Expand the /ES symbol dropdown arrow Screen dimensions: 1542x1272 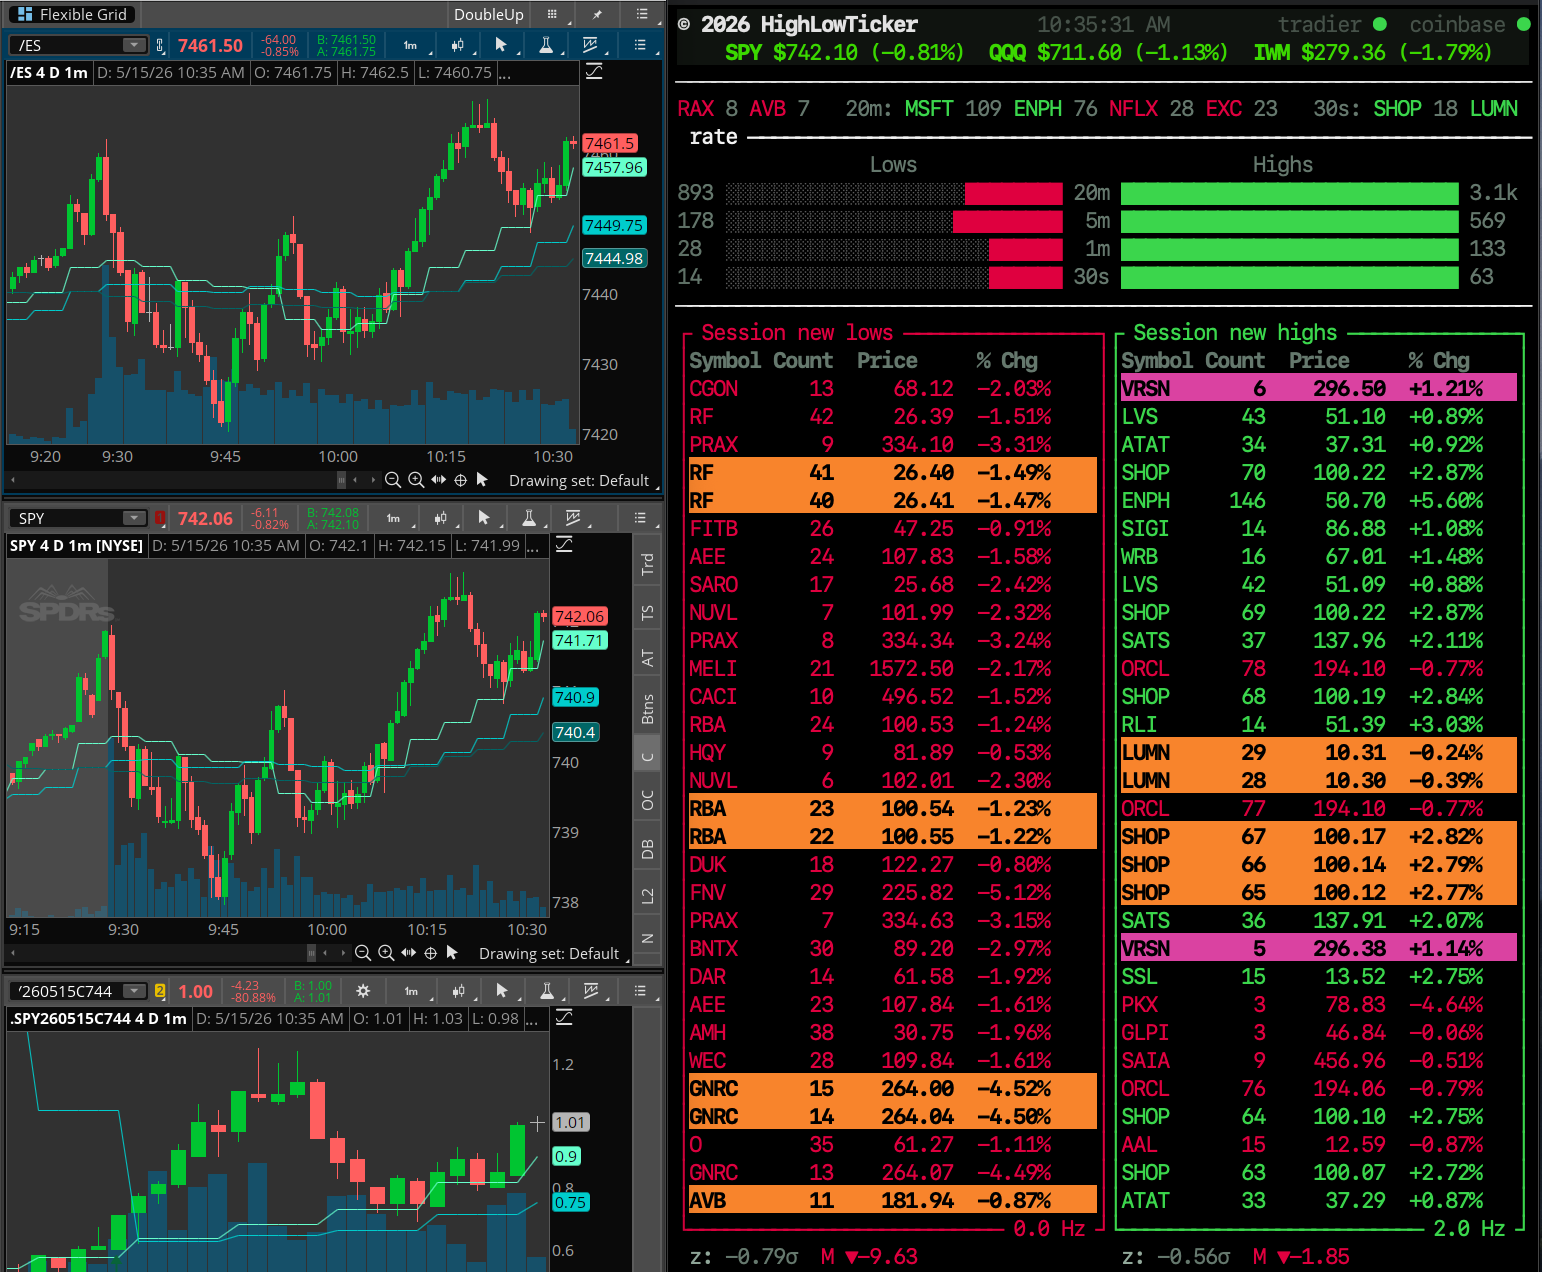click(x=134, y=45)
